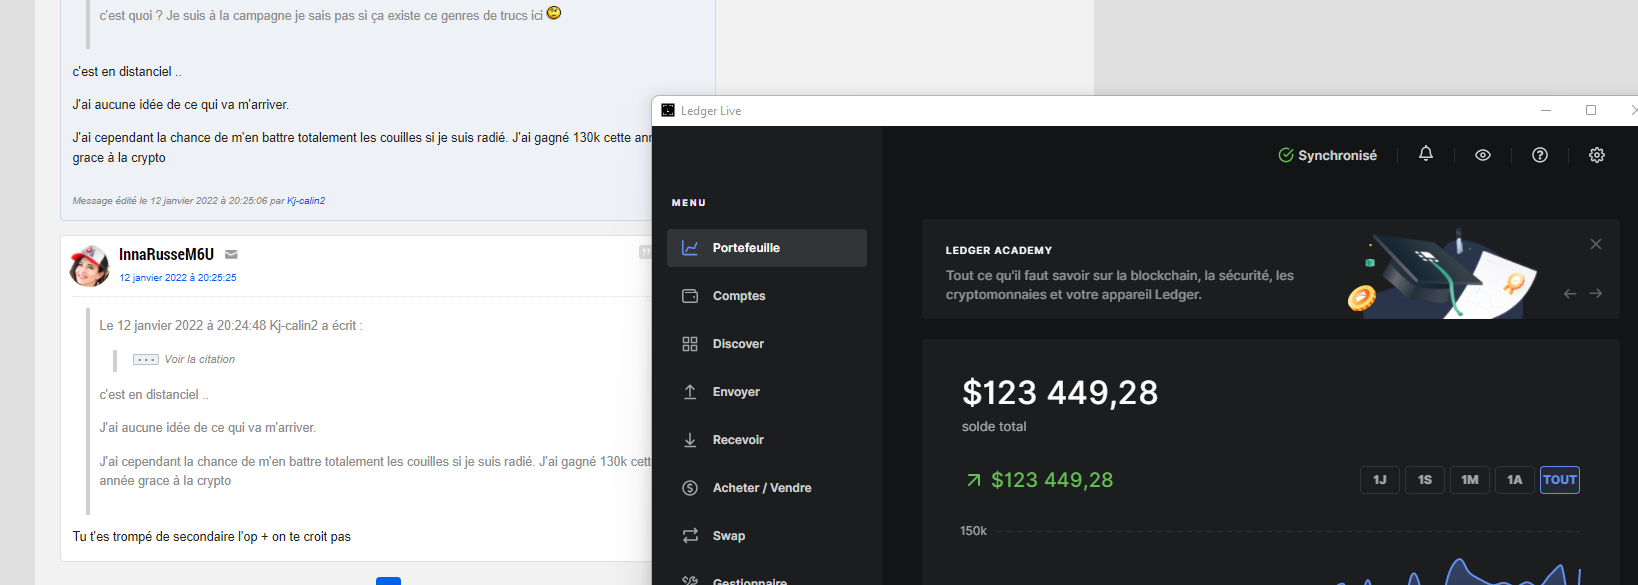Expand Voir la citation in the forum quote
1638x585 pixels.
coord(199,359)
